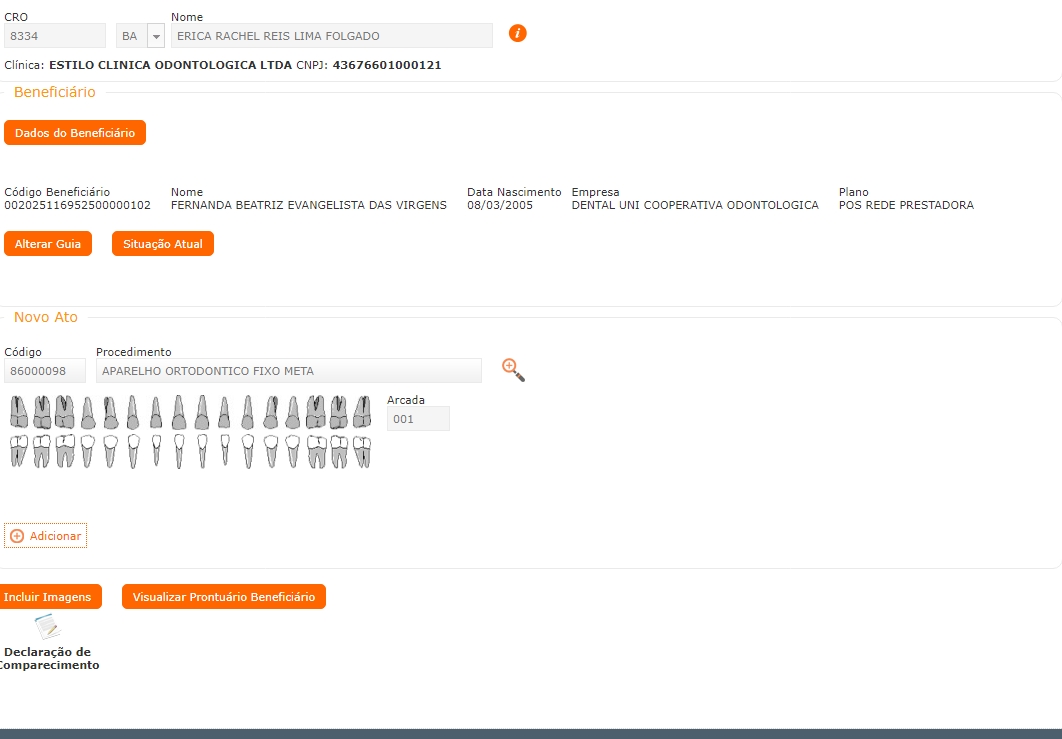Click the Procedimento field
The width and height of the screenshot is (1062, 739).
289,371
